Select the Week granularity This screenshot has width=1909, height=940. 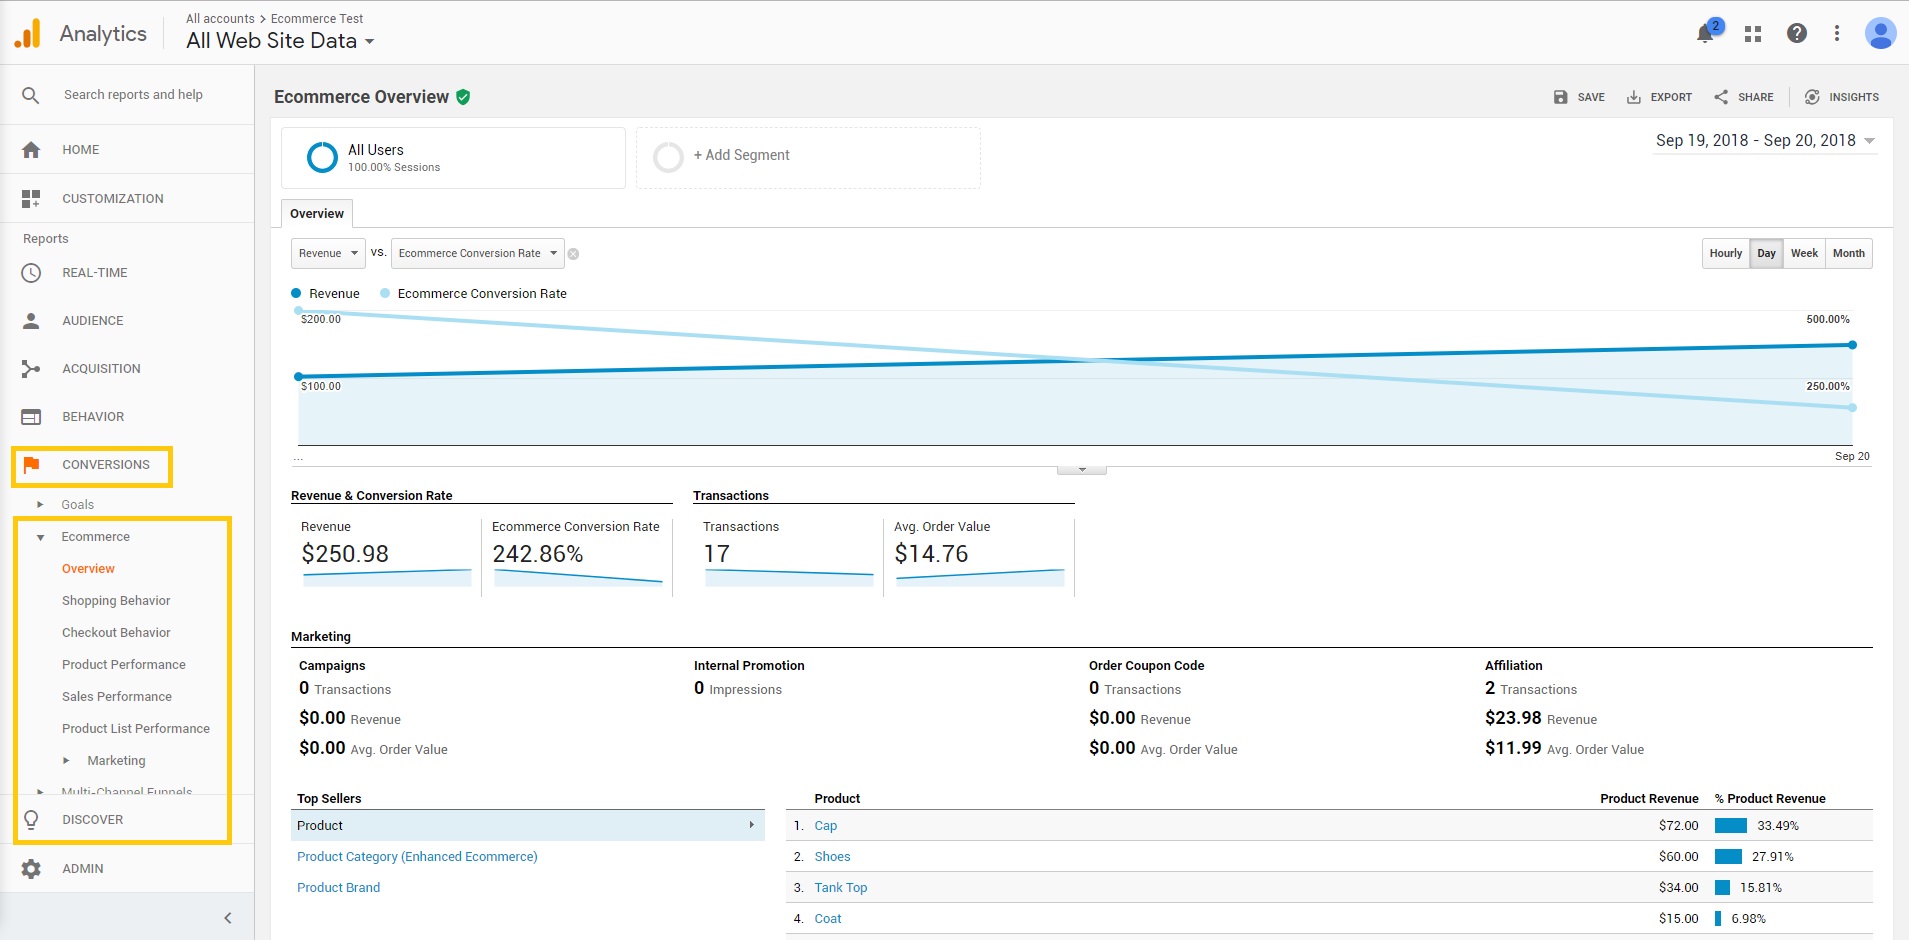[1804, 253]
